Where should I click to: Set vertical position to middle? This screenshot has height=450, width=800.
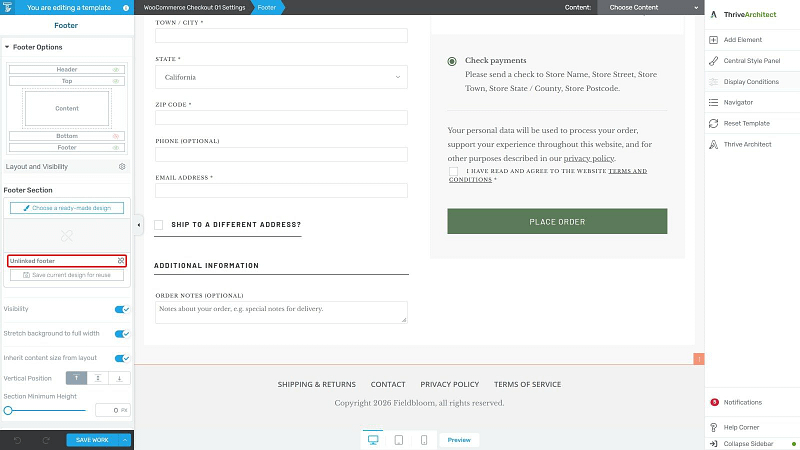[98, 378]
